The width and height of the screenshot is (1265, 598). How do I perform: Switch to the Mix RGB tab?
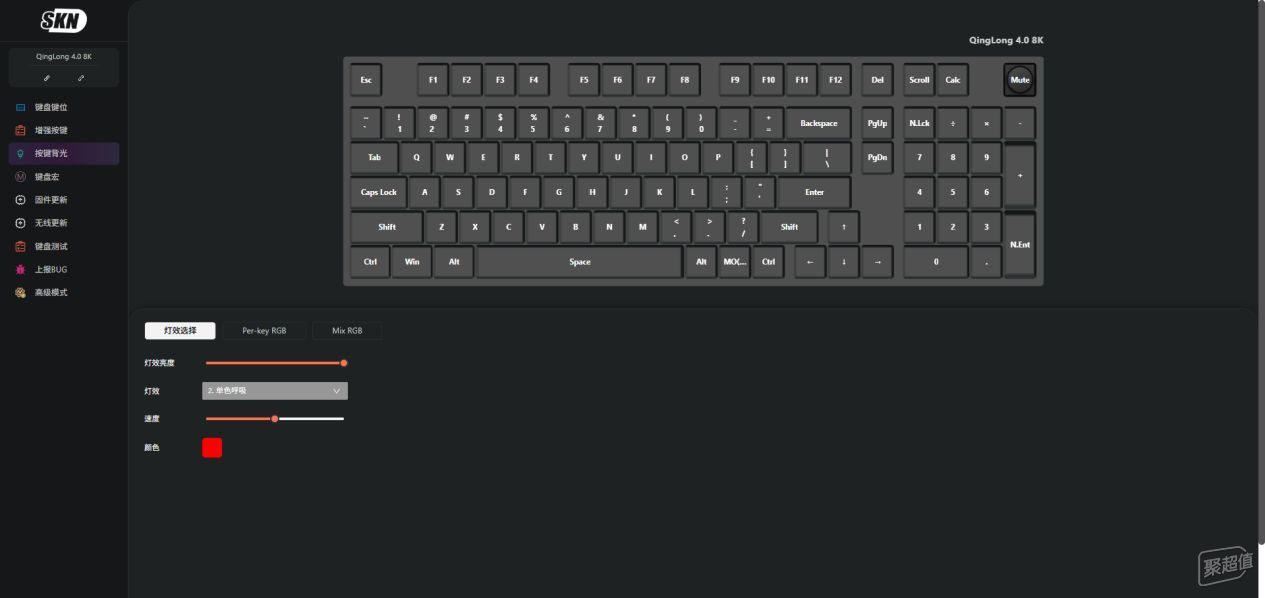point(347,330)
